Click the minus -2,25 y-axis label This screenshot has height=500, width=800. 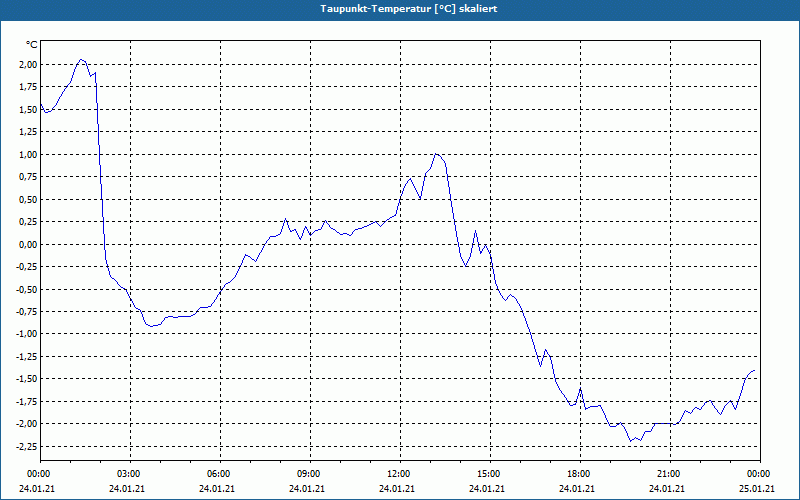coord(27,446)
